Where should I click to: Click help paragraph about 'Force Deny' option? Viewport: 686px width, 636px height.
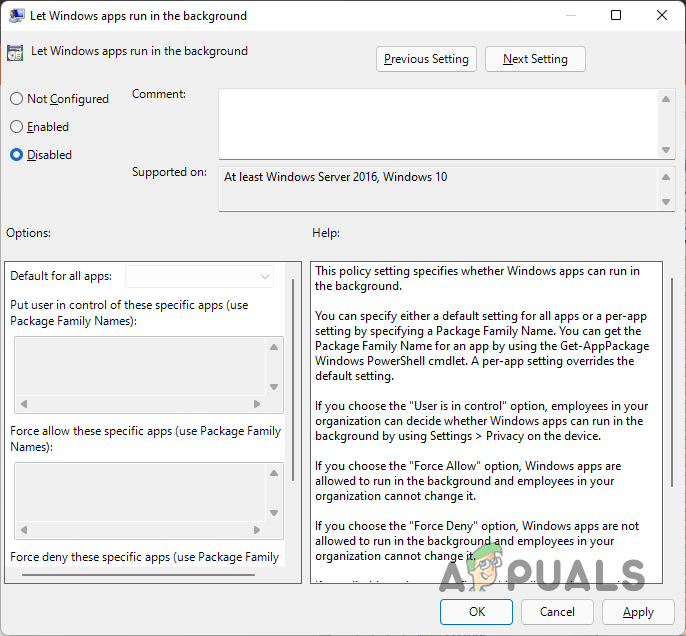[x=477, y=541]
